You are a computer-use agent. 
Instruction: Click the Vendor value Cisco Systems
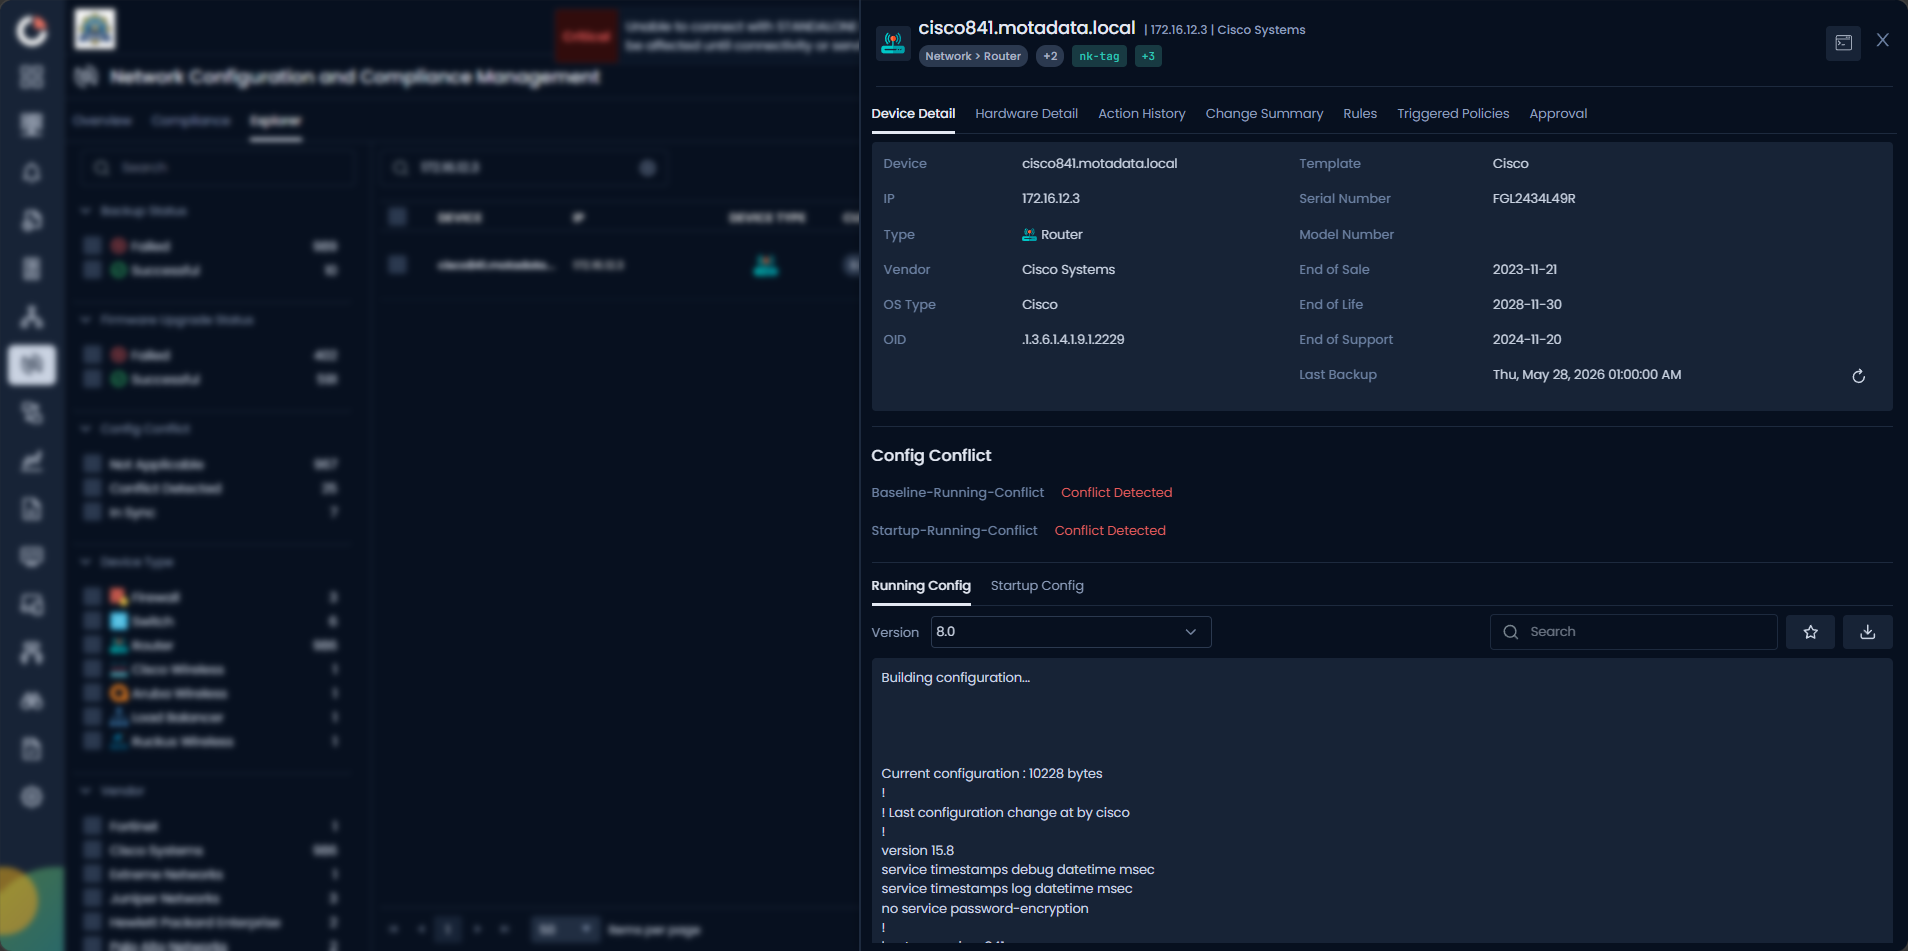point(1068,270)
